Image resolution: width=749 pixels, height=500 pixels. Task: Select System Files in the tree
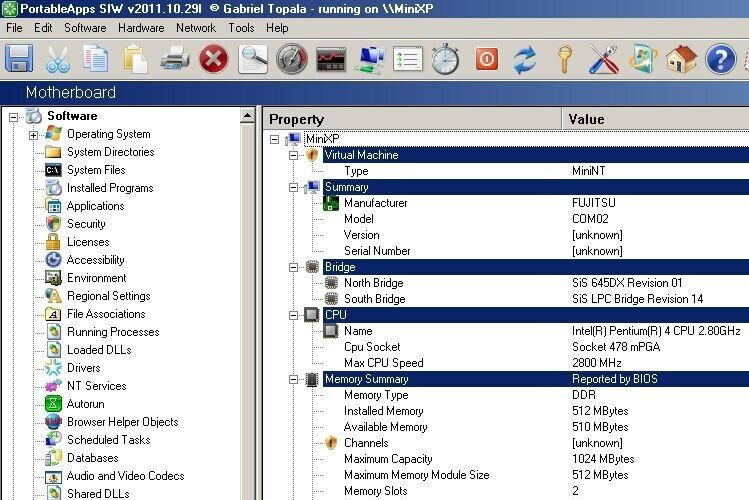tap(96, 170)
